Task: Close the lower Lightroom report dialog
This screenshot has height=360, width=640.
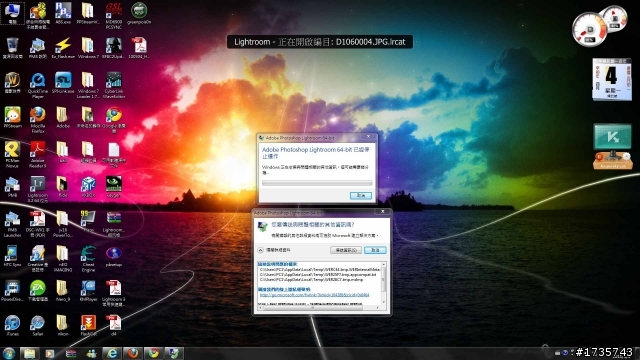Action: click(382, 212)
